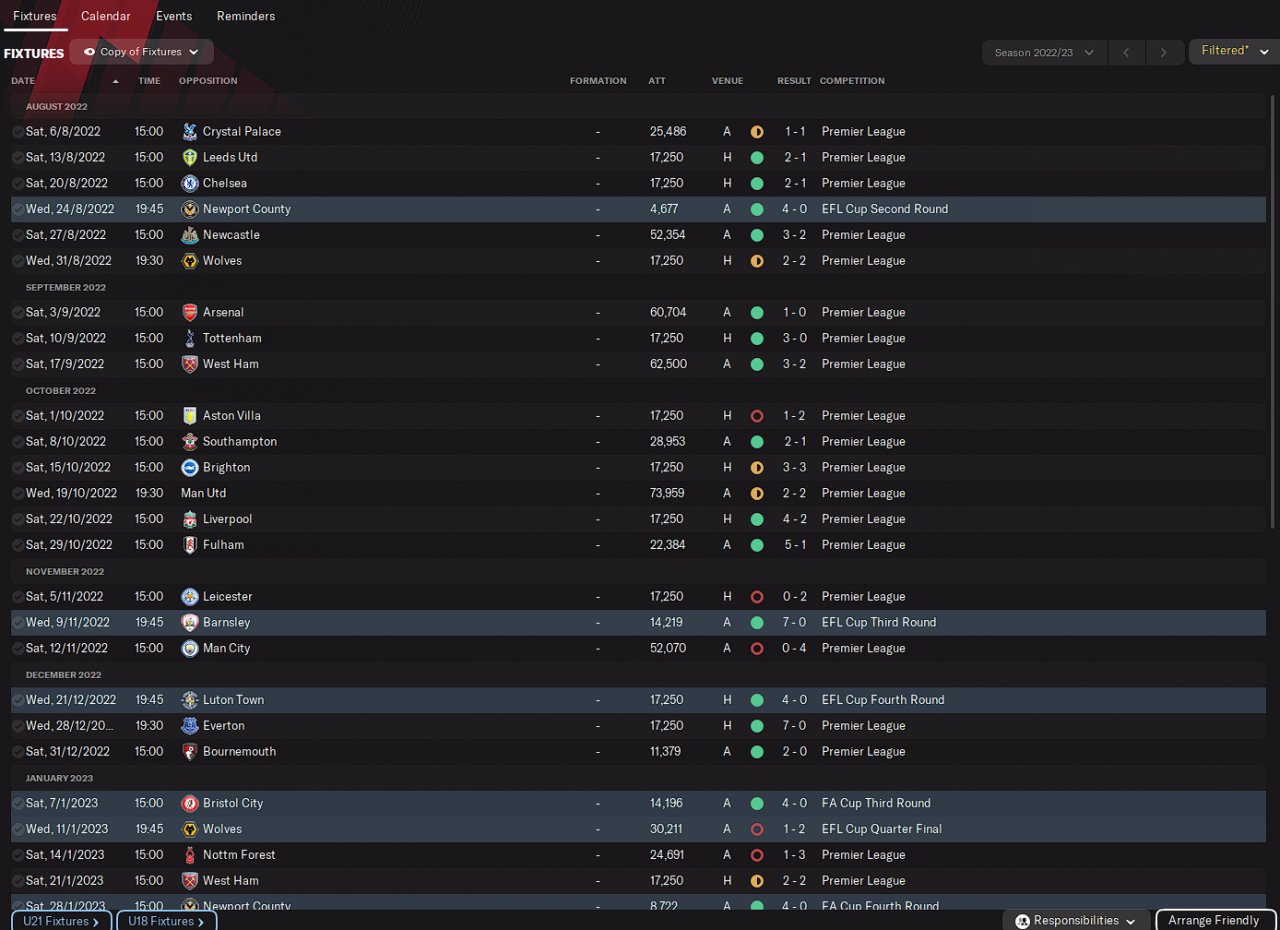Click the EFL Cup Quarter Final competition text
Viewport: 1280px width, 930px height.
[882, 829]
